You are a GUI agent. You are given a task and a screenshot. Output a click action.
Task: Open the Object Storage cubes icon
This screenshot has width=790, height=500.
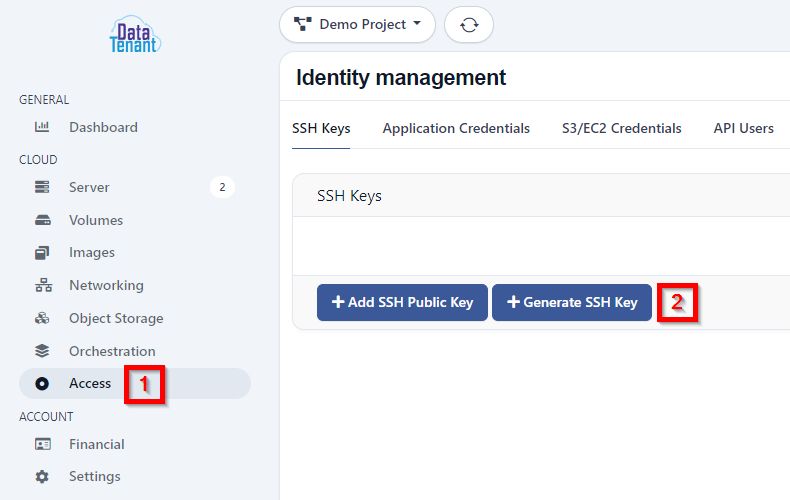(x=42, y=318)
